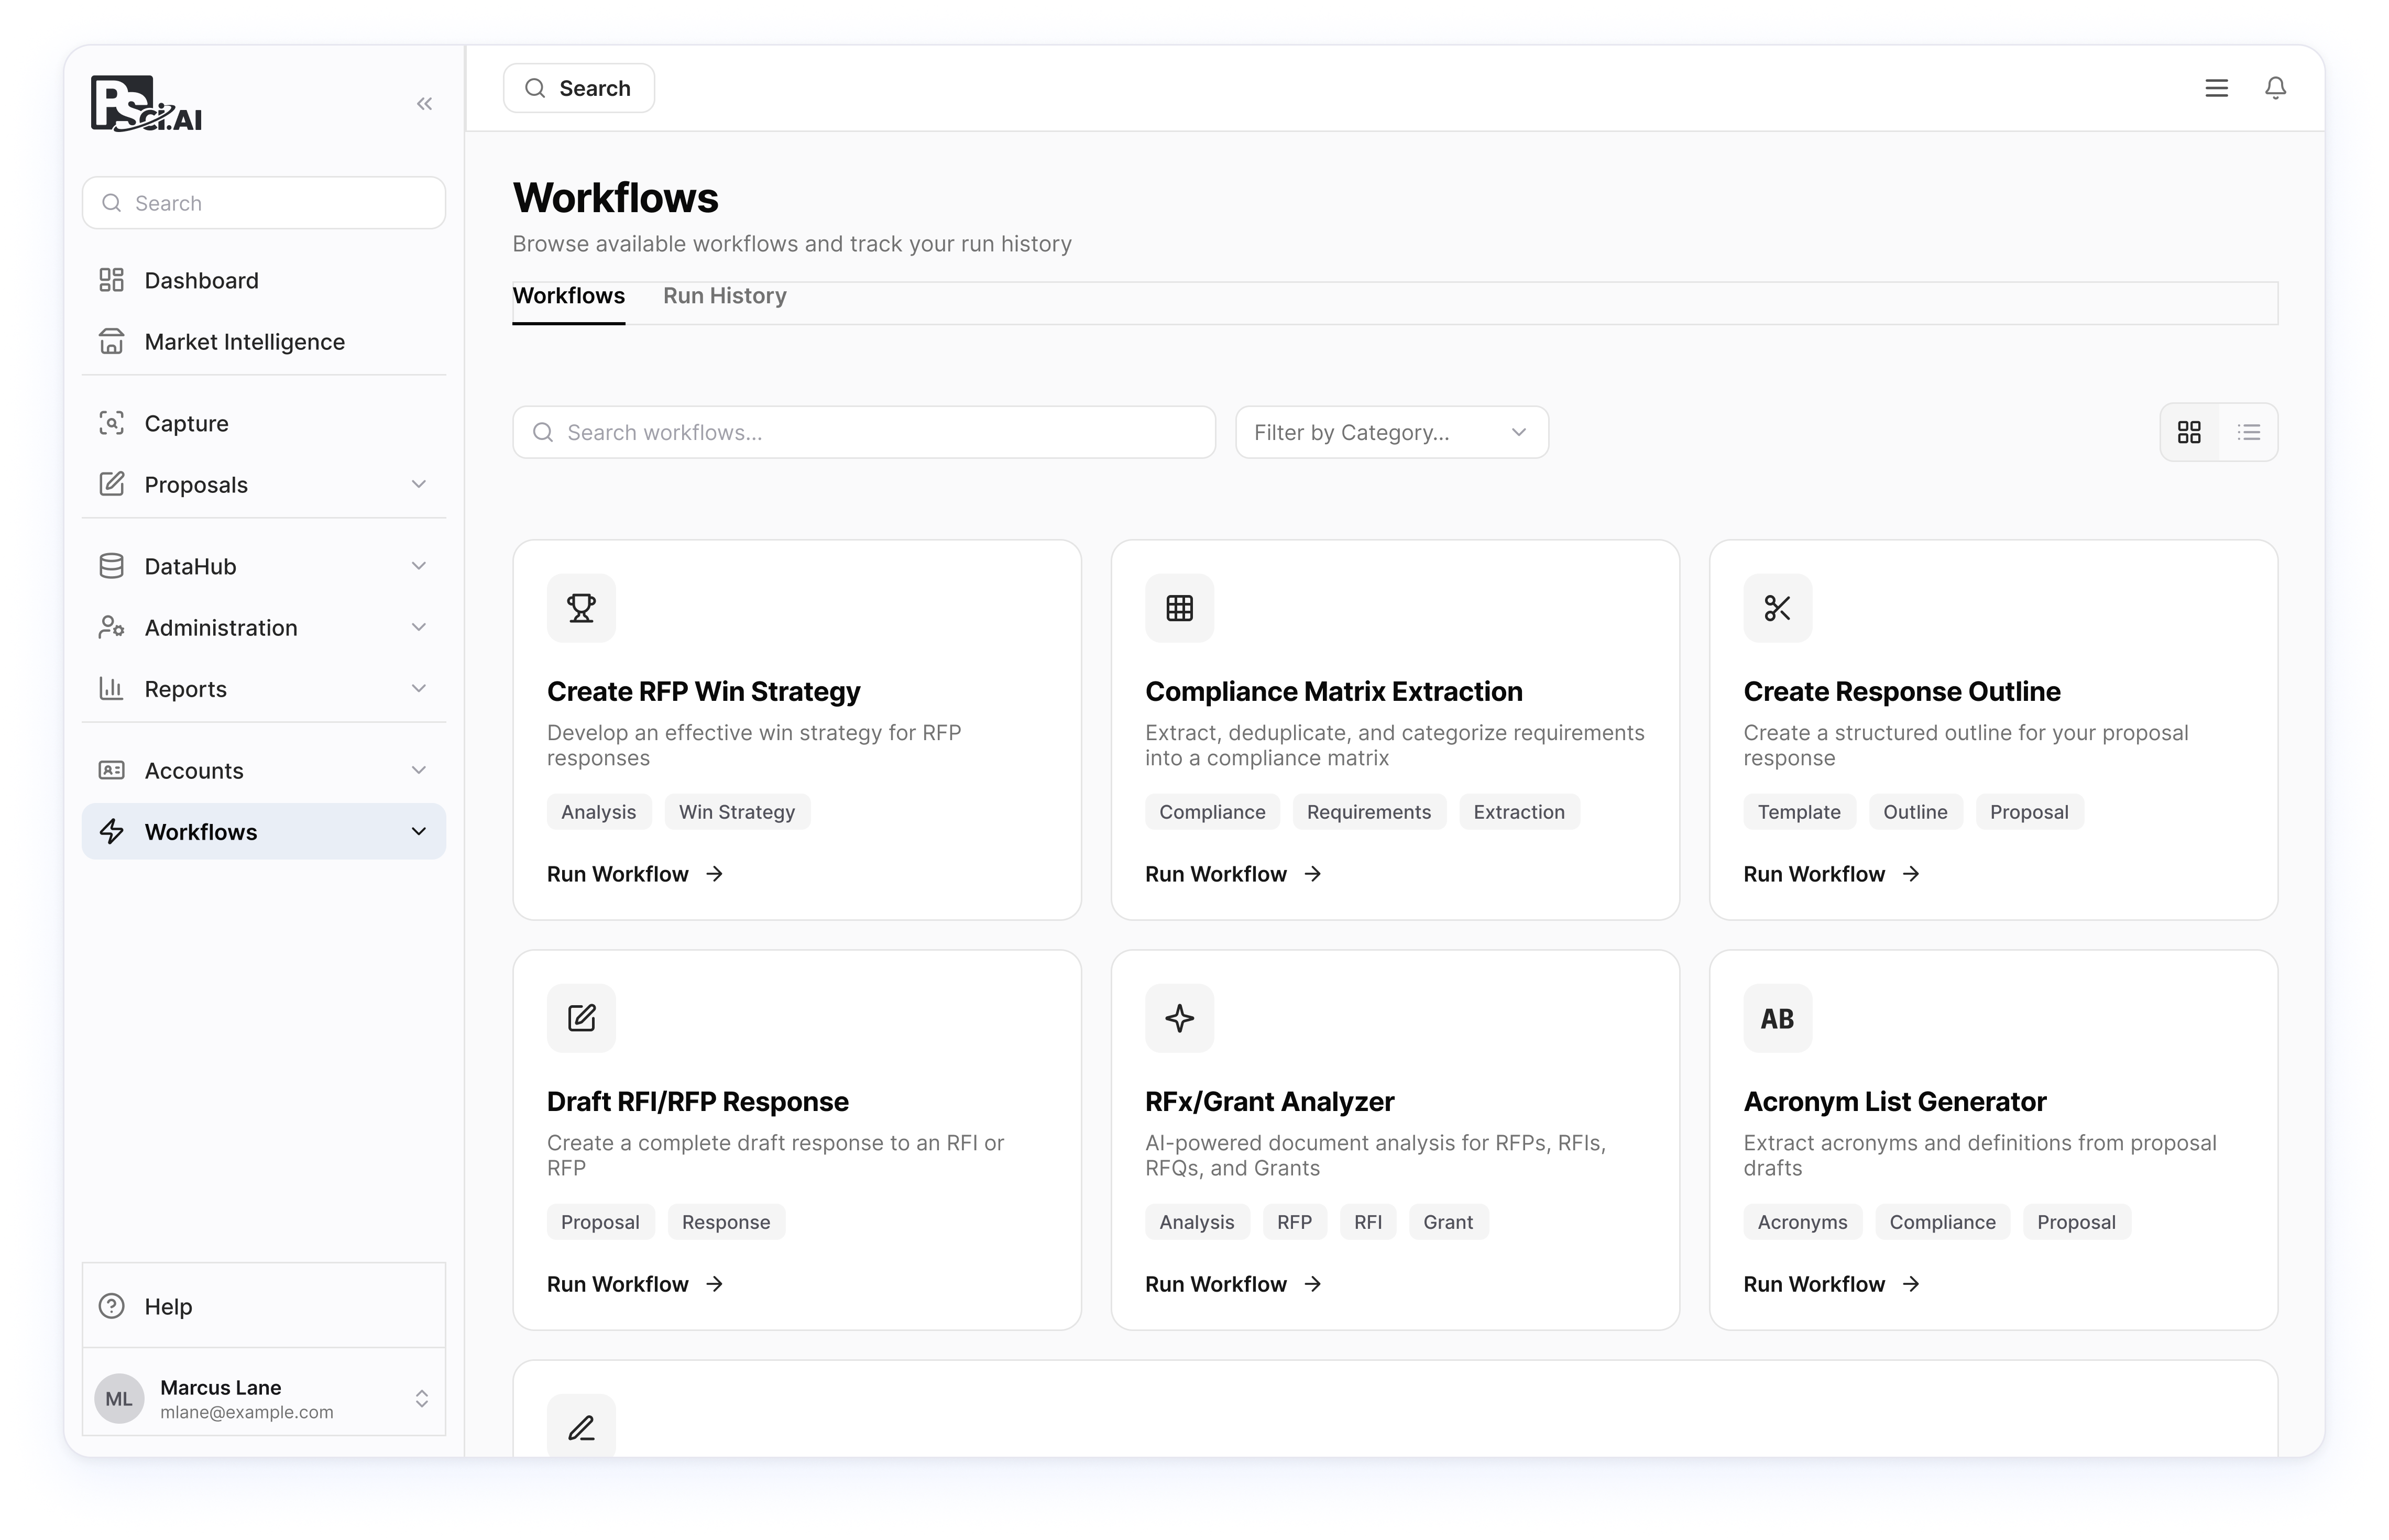Click the Market Intelligence store icon
This screenshot has height=1540, width=2389.
(111, 342)
